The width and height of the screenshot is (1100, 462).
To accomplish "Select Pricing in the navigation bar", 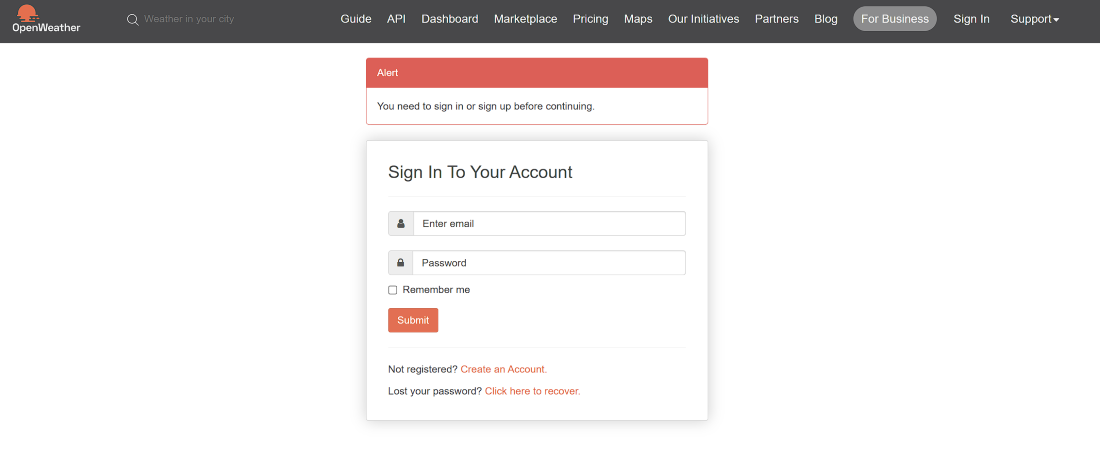I will (591, 20).
